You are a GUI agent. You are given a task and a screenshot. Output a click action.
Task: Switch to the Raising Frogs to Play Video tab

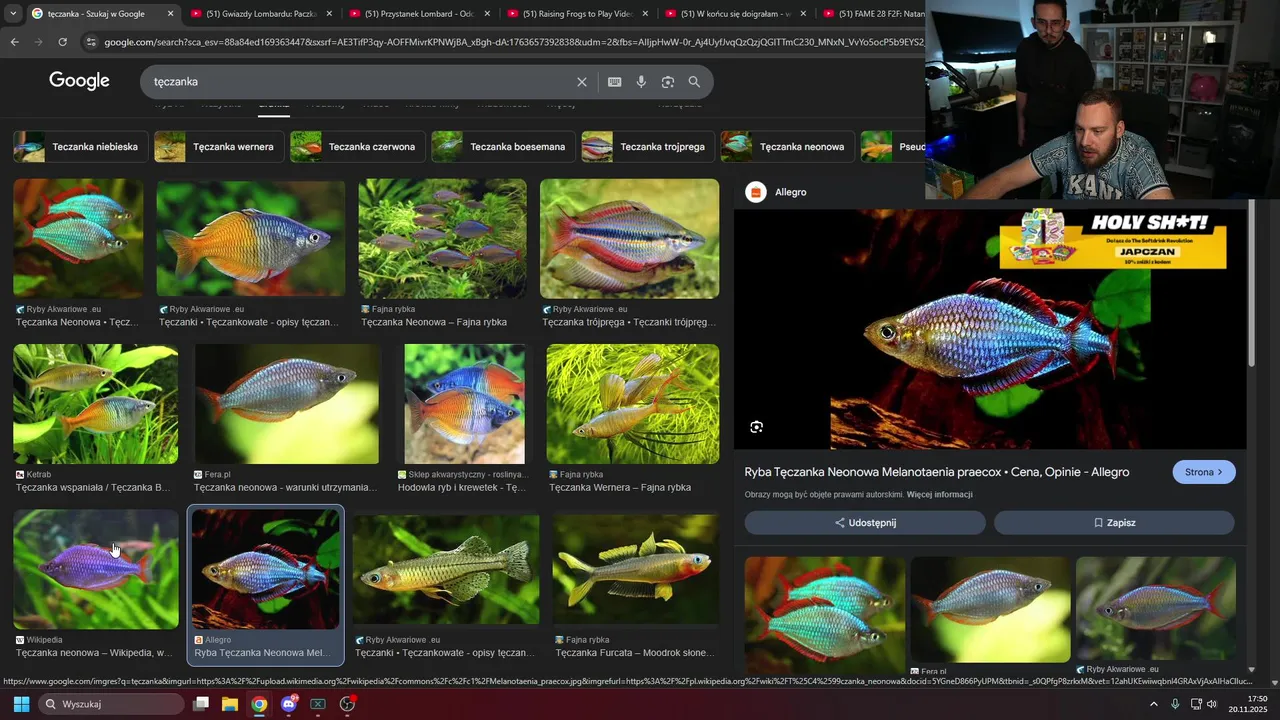(577, 14)
